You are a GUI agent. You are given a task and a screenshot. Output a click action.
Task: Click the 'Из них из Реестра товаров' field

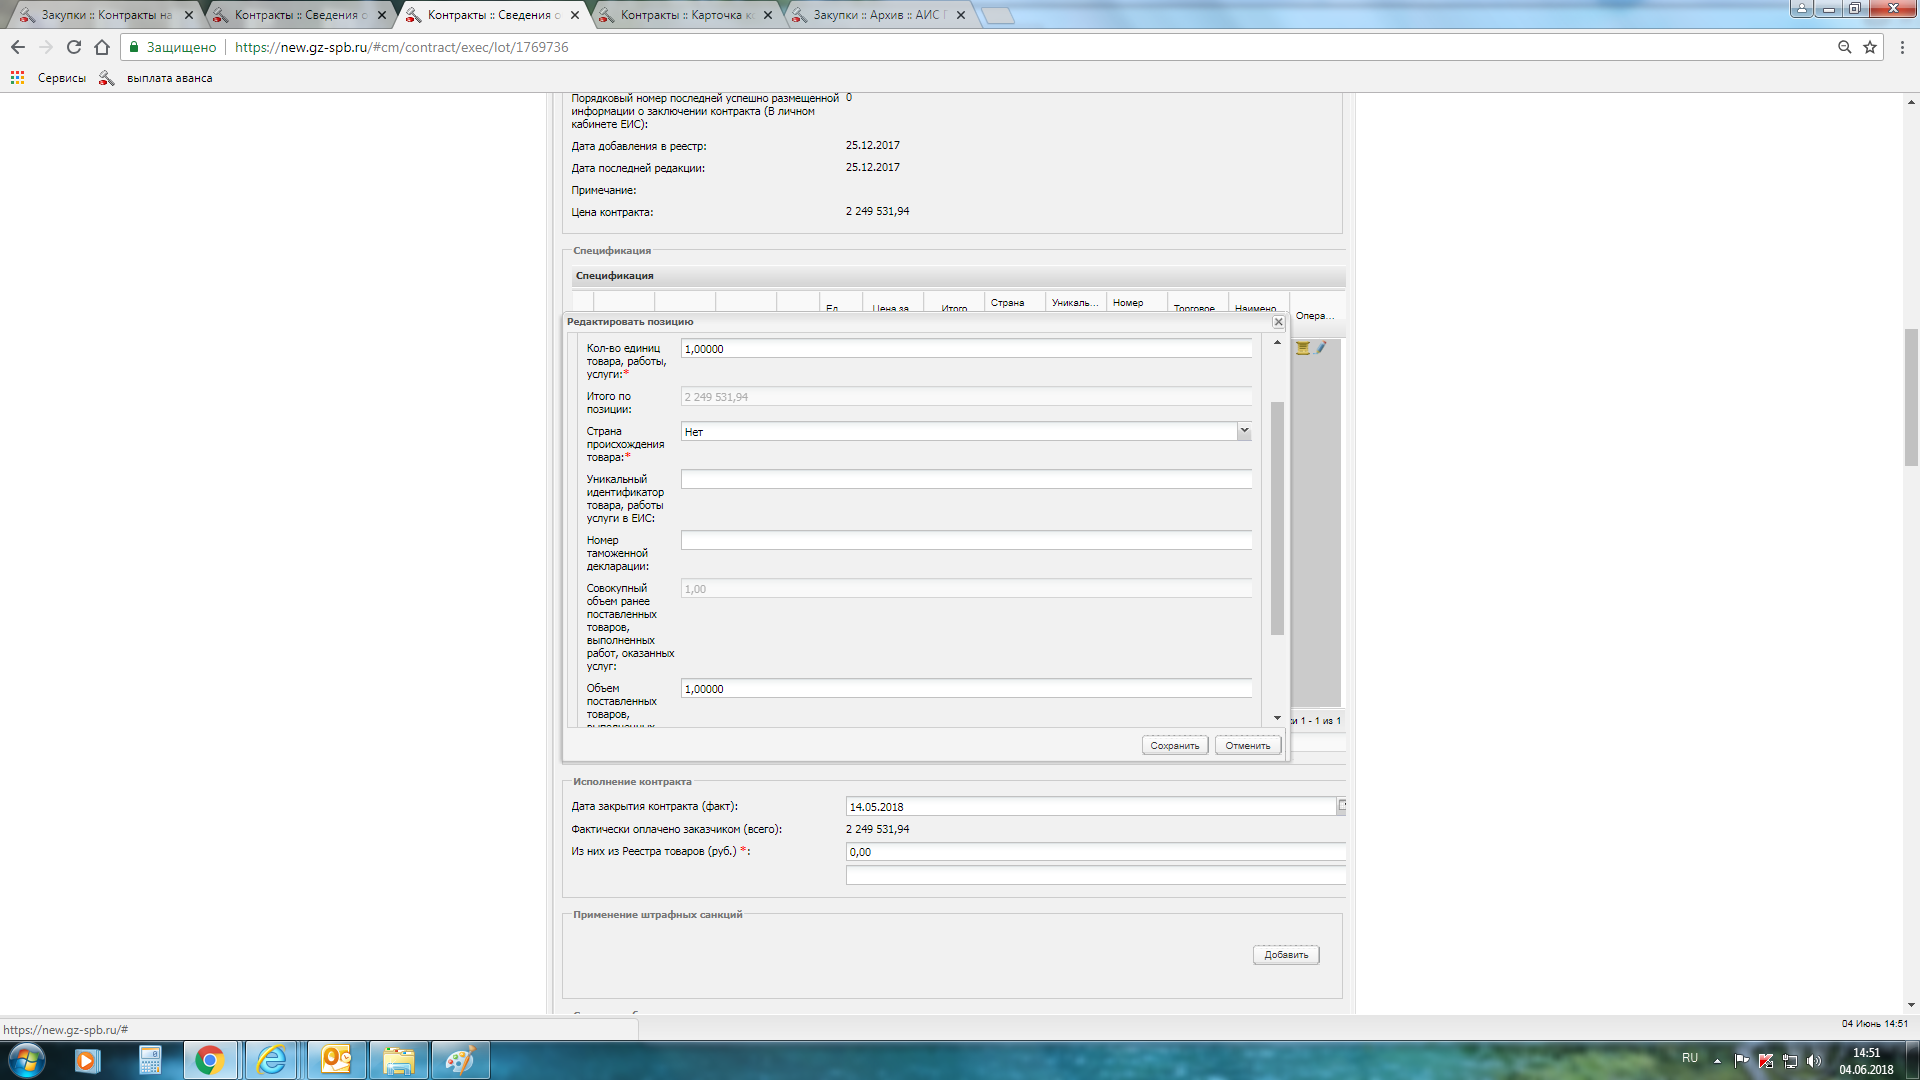(x=1096, y=852)
